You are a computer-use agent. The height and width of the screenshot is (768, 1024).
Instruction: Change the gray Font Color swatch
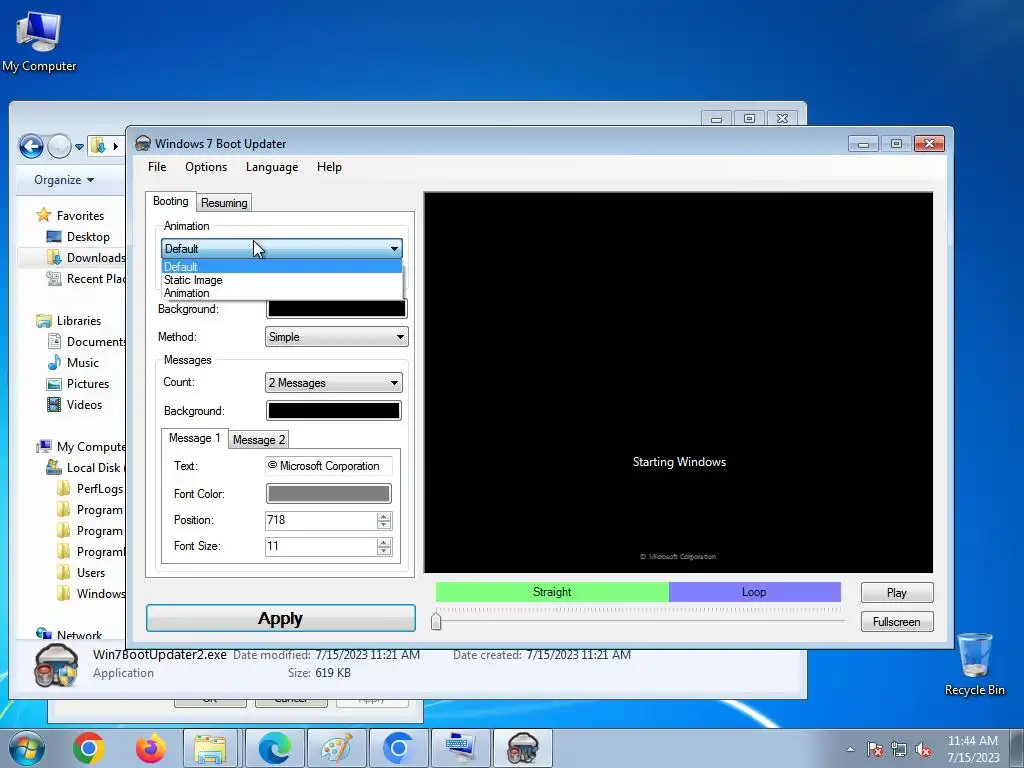(x=328, y=494)
